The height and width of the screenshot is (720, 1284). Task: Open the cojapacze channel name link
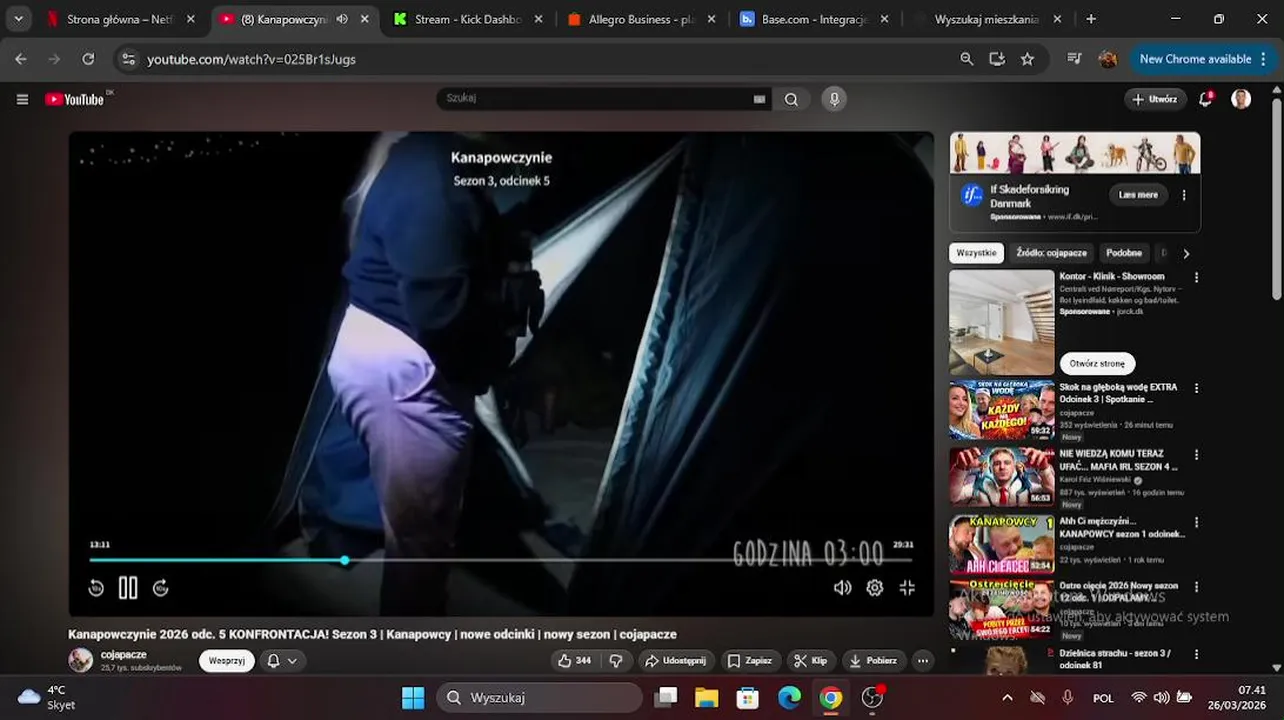coord(123,655)
